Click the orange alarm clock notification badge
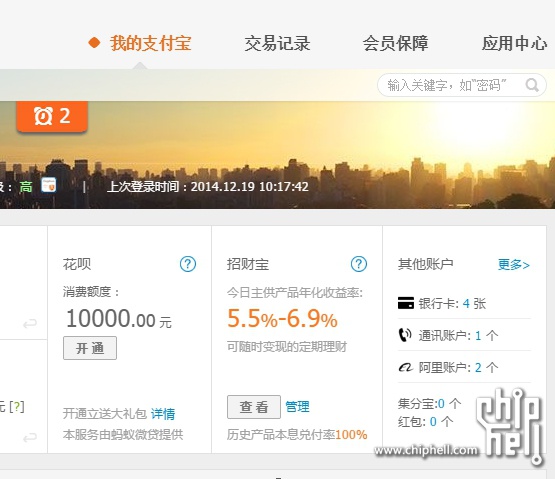The width and height of the screenshot is (555, 479). tap(52, 116)
